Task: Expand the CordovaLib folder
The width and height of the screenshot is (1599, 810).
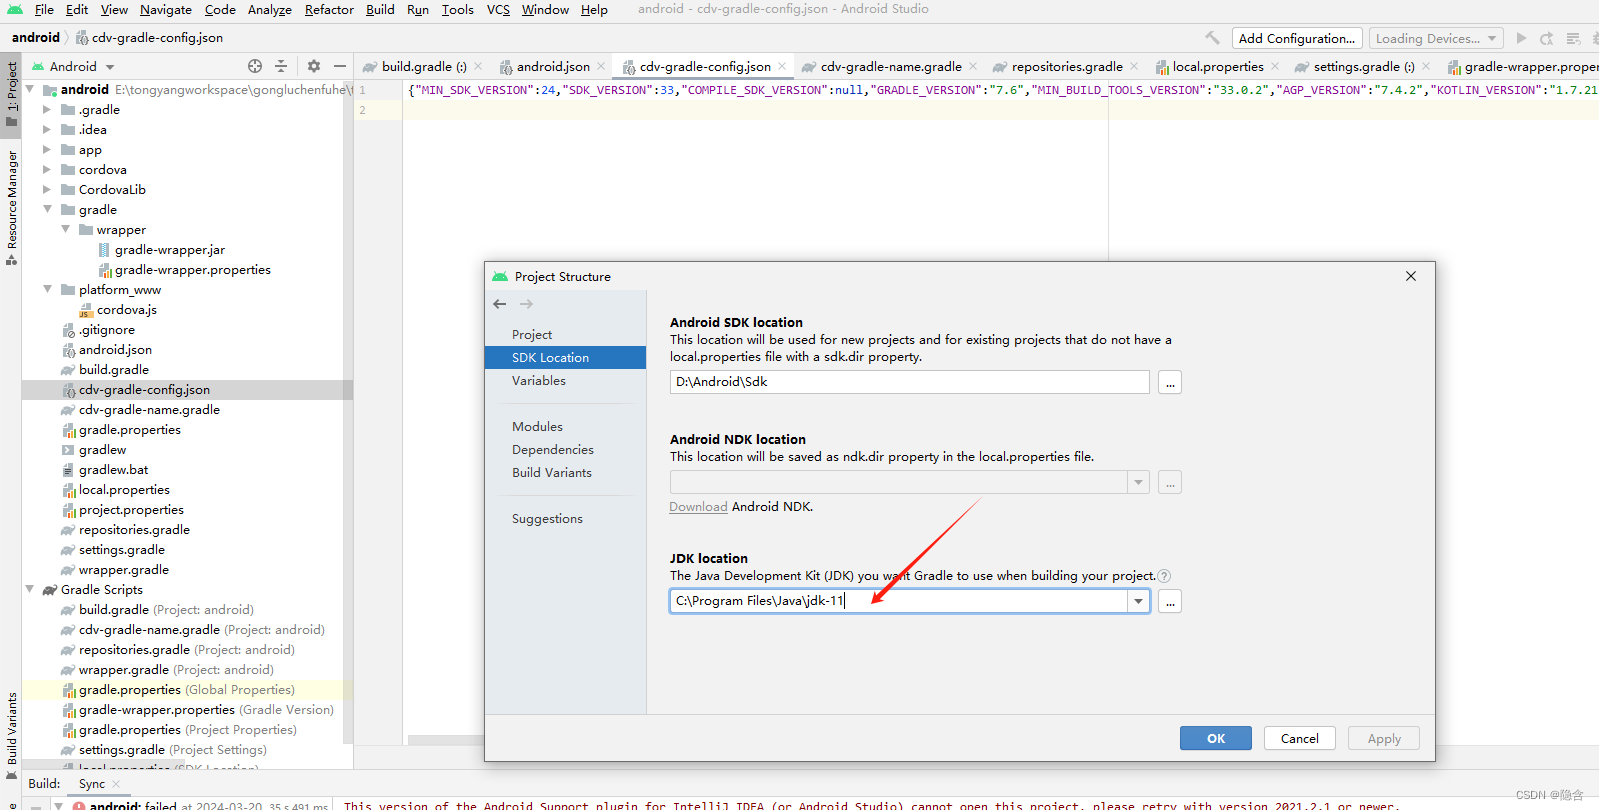Action: coord(47,189)
